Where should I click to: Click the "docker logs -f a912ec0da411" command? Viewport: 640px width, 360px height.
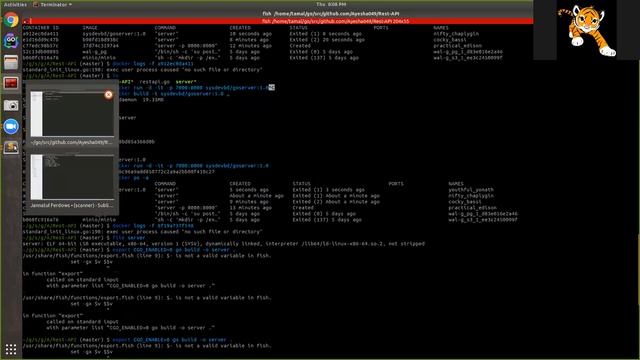point(153,64)
